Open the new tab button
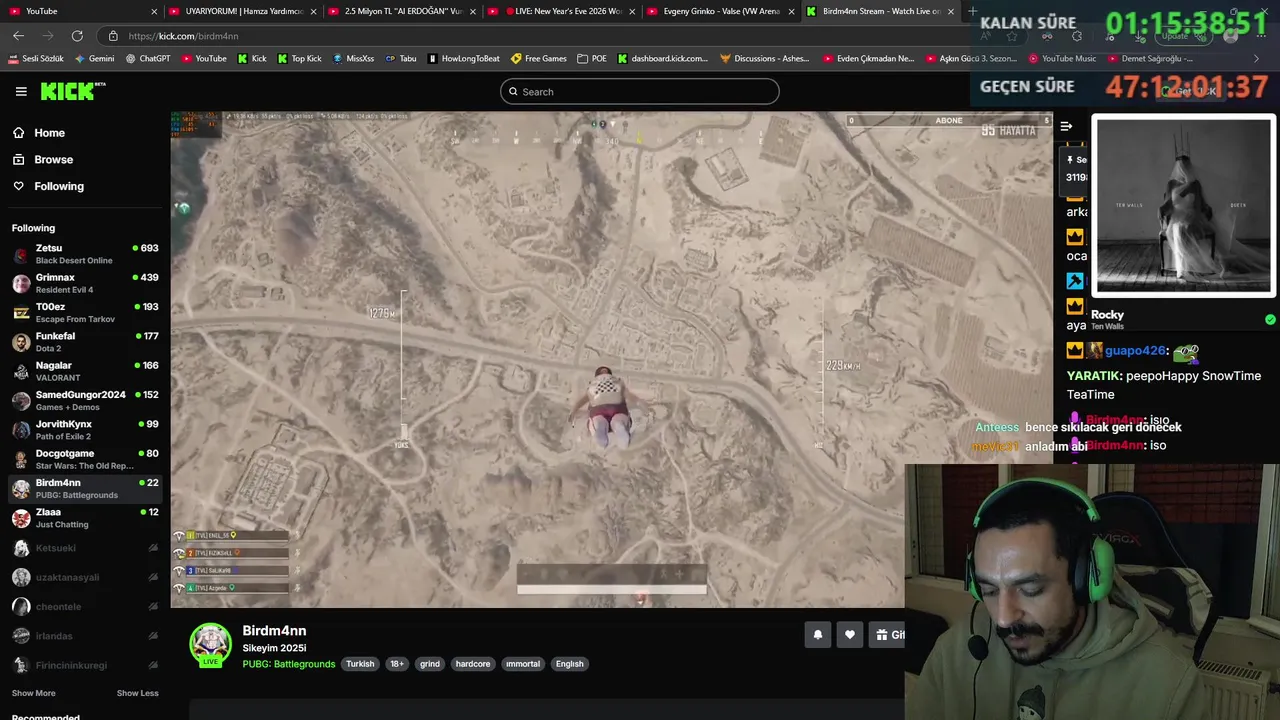Screen dimensions: 1280x720 (x=972, y=11)
